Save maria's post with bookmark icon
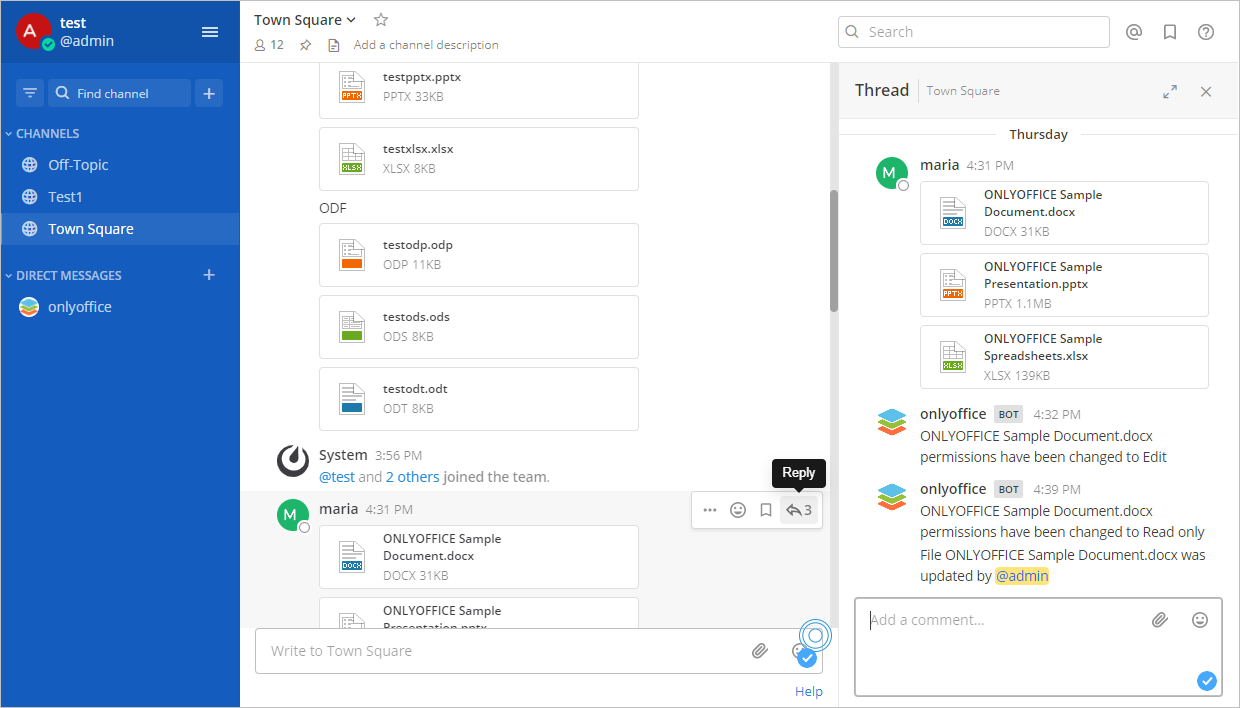The image size is (1240, 708). (x=766, y=510)
